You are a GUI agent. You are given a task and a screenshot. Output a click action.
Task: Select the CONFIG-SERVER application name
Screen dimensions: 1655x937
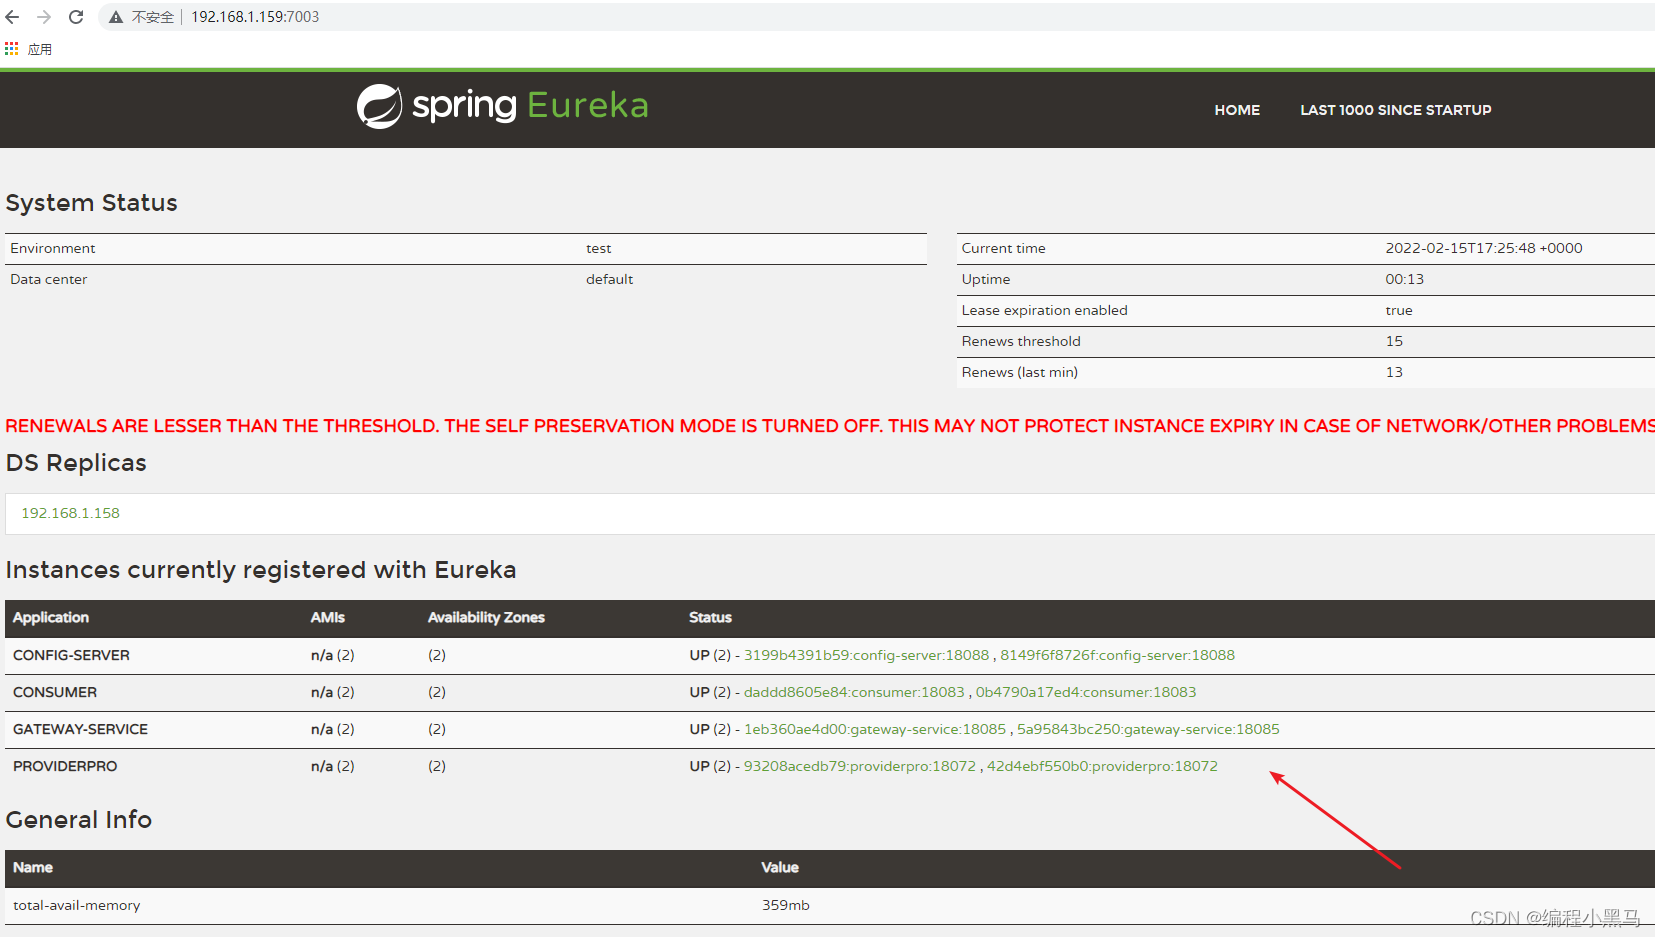coord(71,655)
